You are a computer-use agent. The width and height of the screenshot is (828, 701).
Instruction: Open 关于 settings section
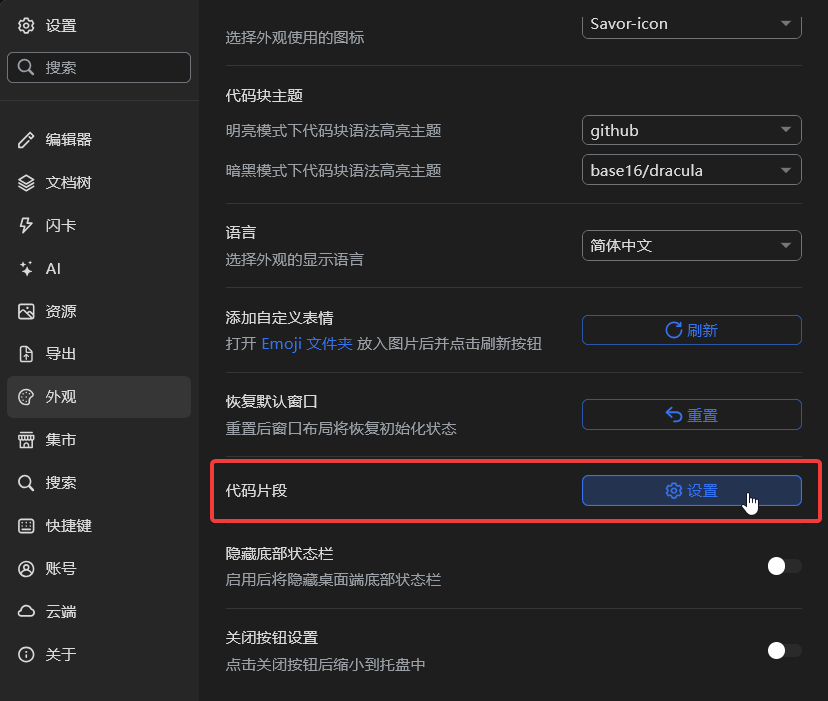click(x=99, y=654)
